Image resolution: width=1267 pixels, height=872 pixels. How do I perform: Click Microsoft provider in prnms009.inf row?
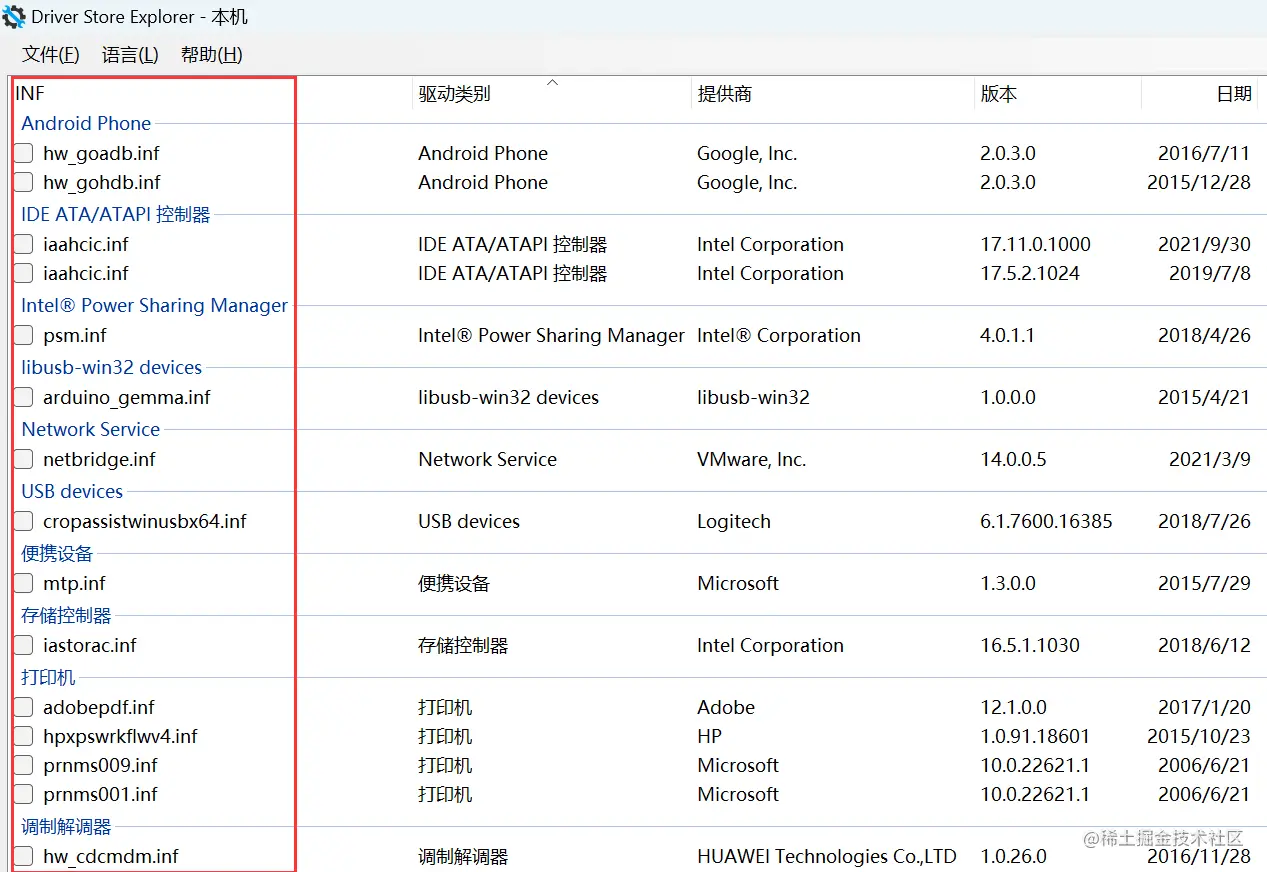pos(738,766)
